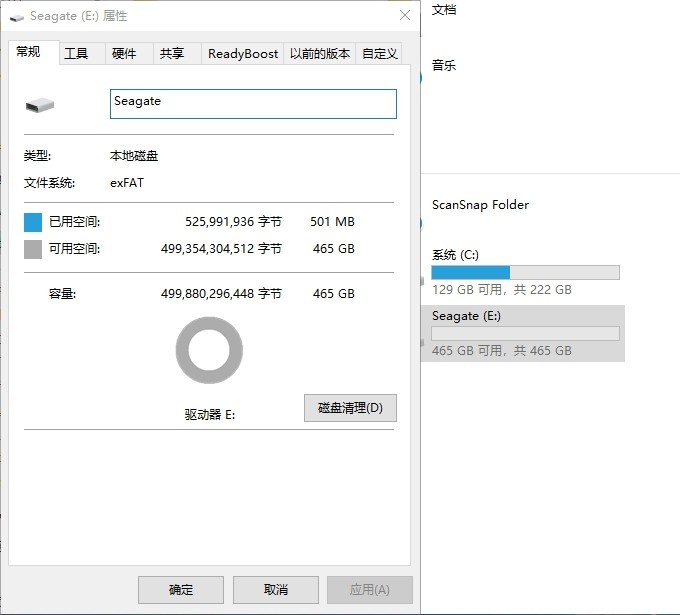The width and height of the screenshot is (680, 615).
Task: Select 系统 (C:) drive in Explorer
Action: 525,272
